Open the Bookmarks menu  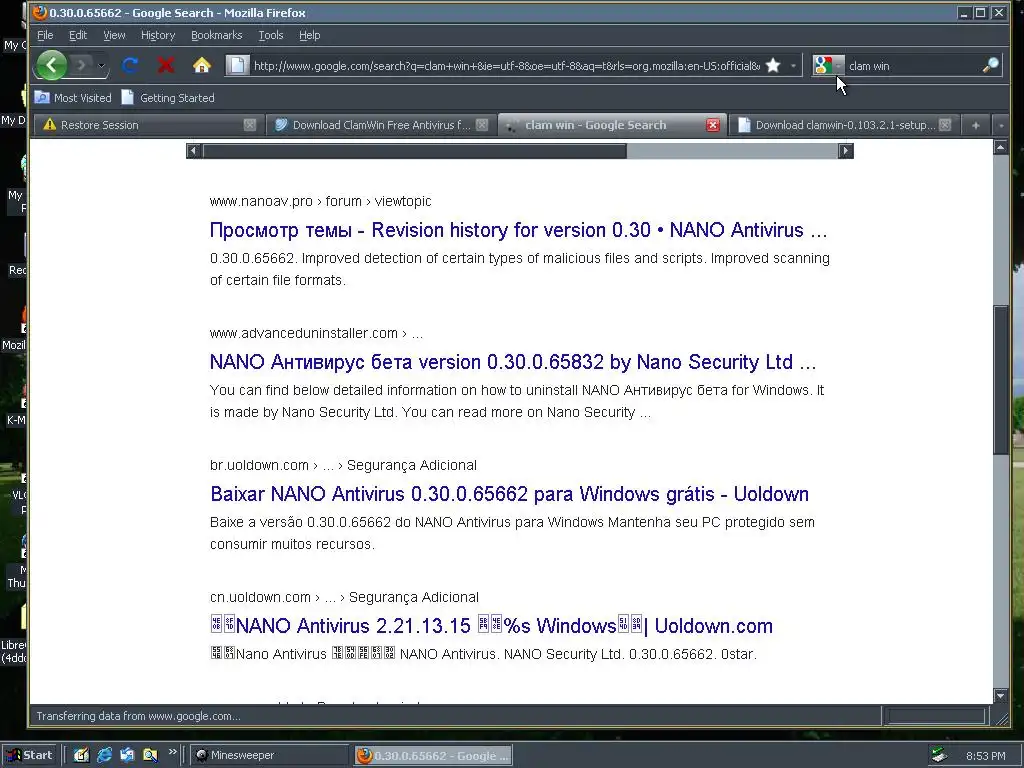(x=216, y=35)
